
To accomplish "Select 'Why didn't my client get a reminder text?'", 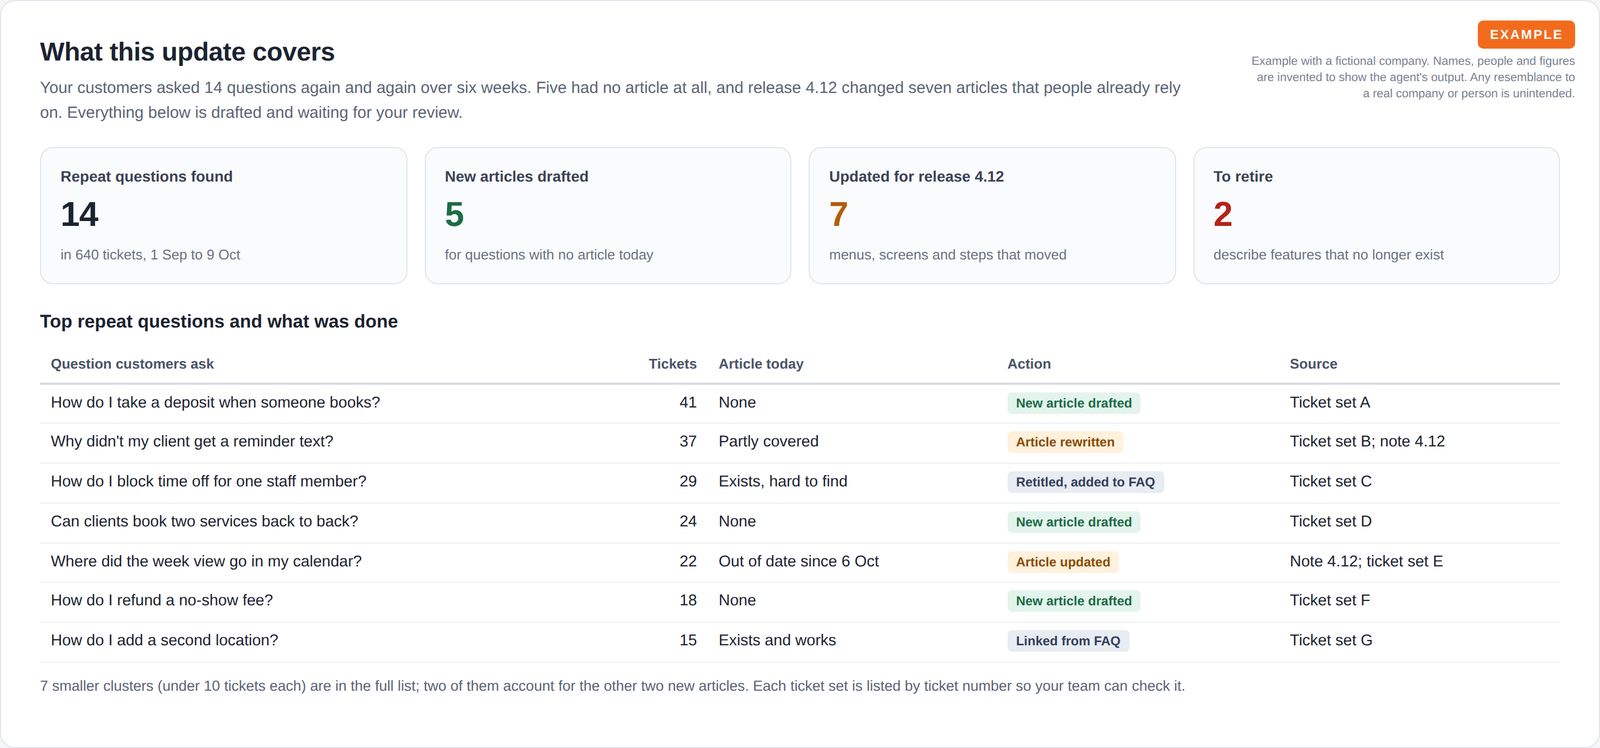I will 192,441.
